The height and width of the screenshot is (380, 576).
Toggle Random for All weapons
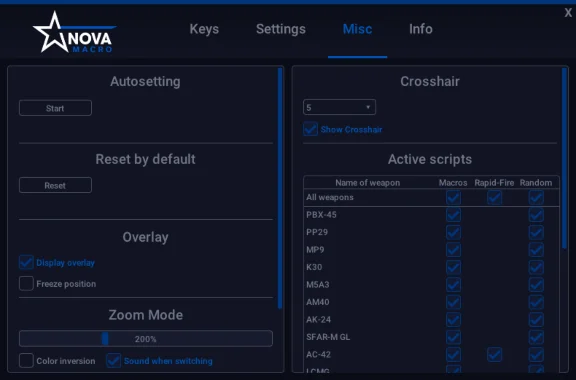pos(536,197)
